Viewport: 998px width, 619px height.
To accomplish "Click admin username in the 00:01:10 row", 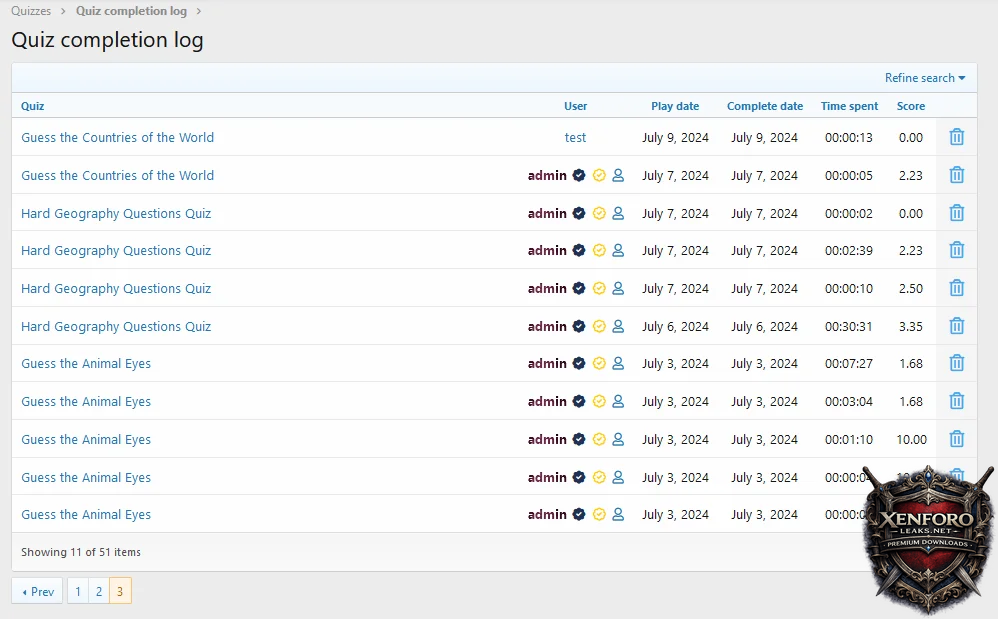I will click(547, 439).
